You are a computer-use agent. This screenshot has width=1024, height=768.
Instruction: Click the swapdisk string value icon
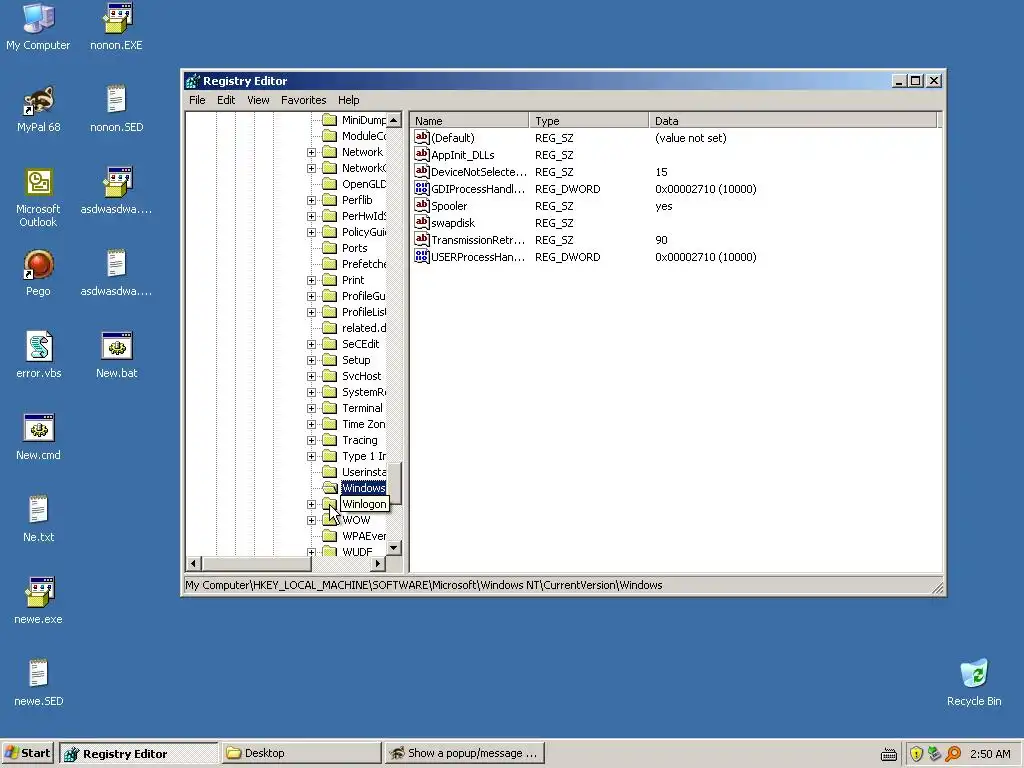coord(422,223)
